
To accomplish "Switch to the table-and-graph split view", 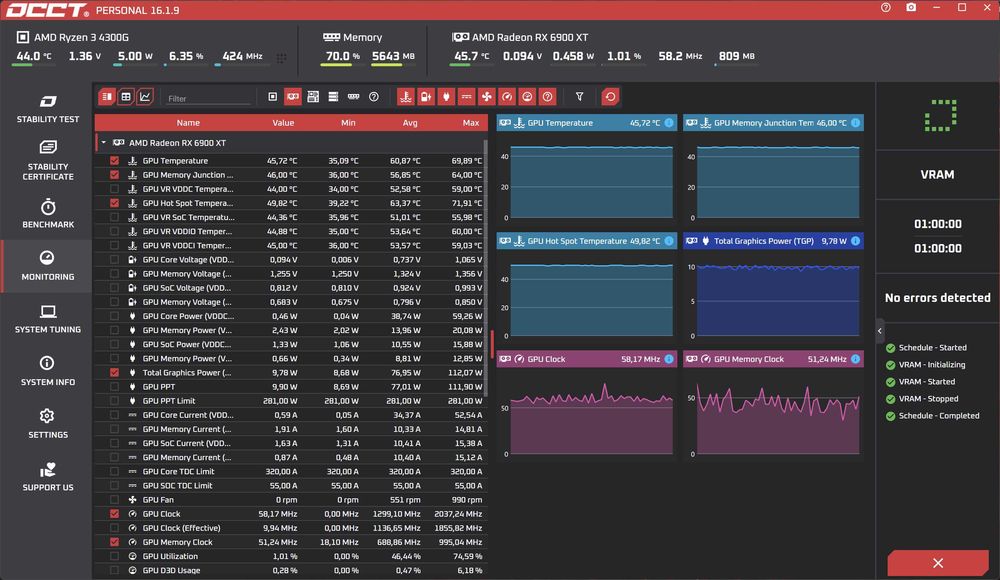I will pos(107,97).
